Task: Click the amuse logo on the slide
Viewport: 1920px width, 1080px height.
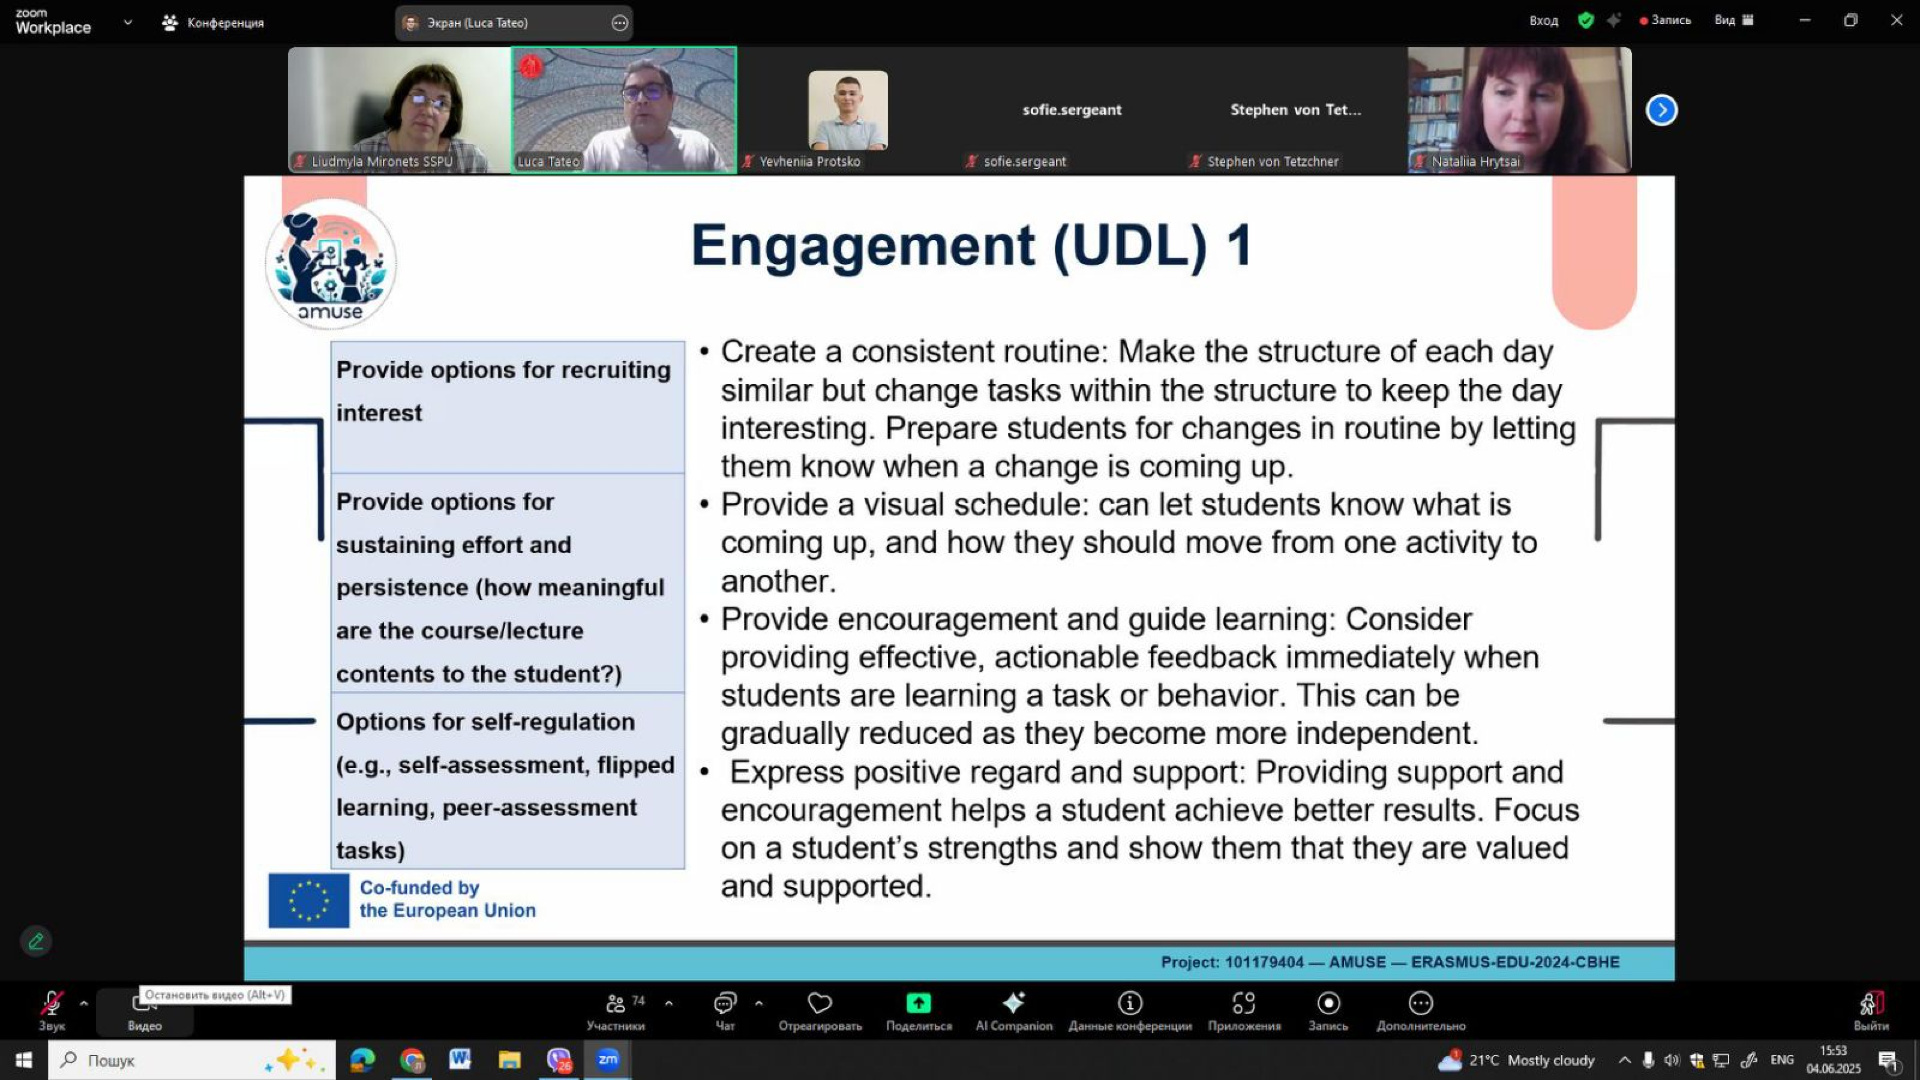Action: click(x=331, y=262)
